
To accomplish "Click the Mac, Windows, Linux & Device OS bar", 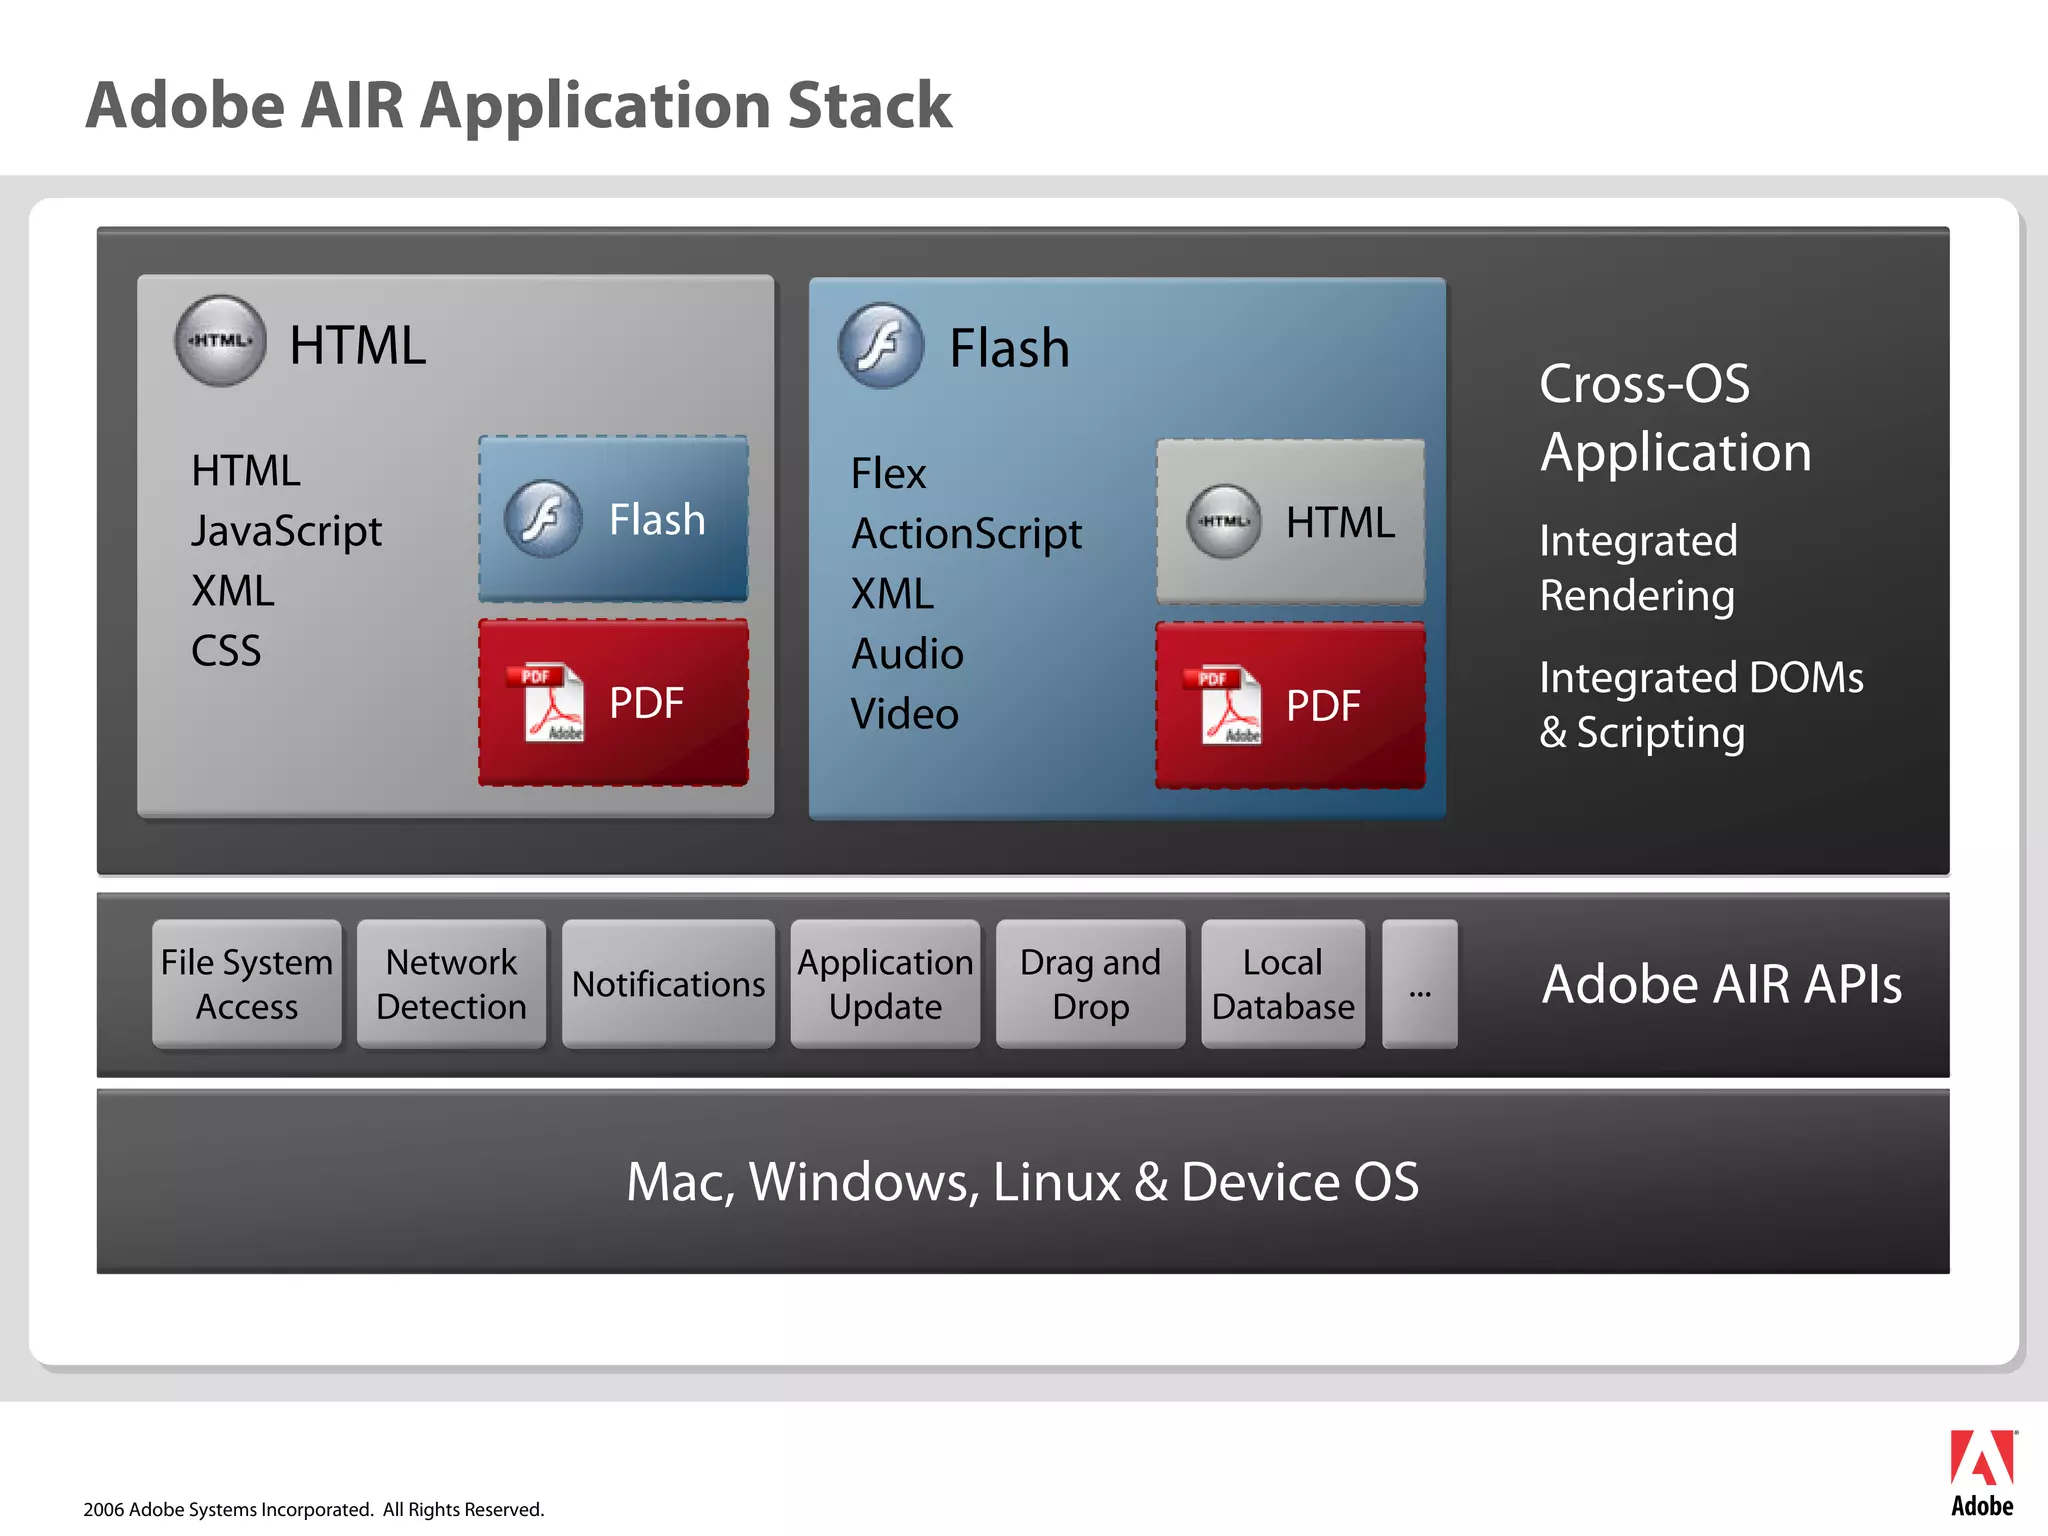I will pos(1022,1181).
